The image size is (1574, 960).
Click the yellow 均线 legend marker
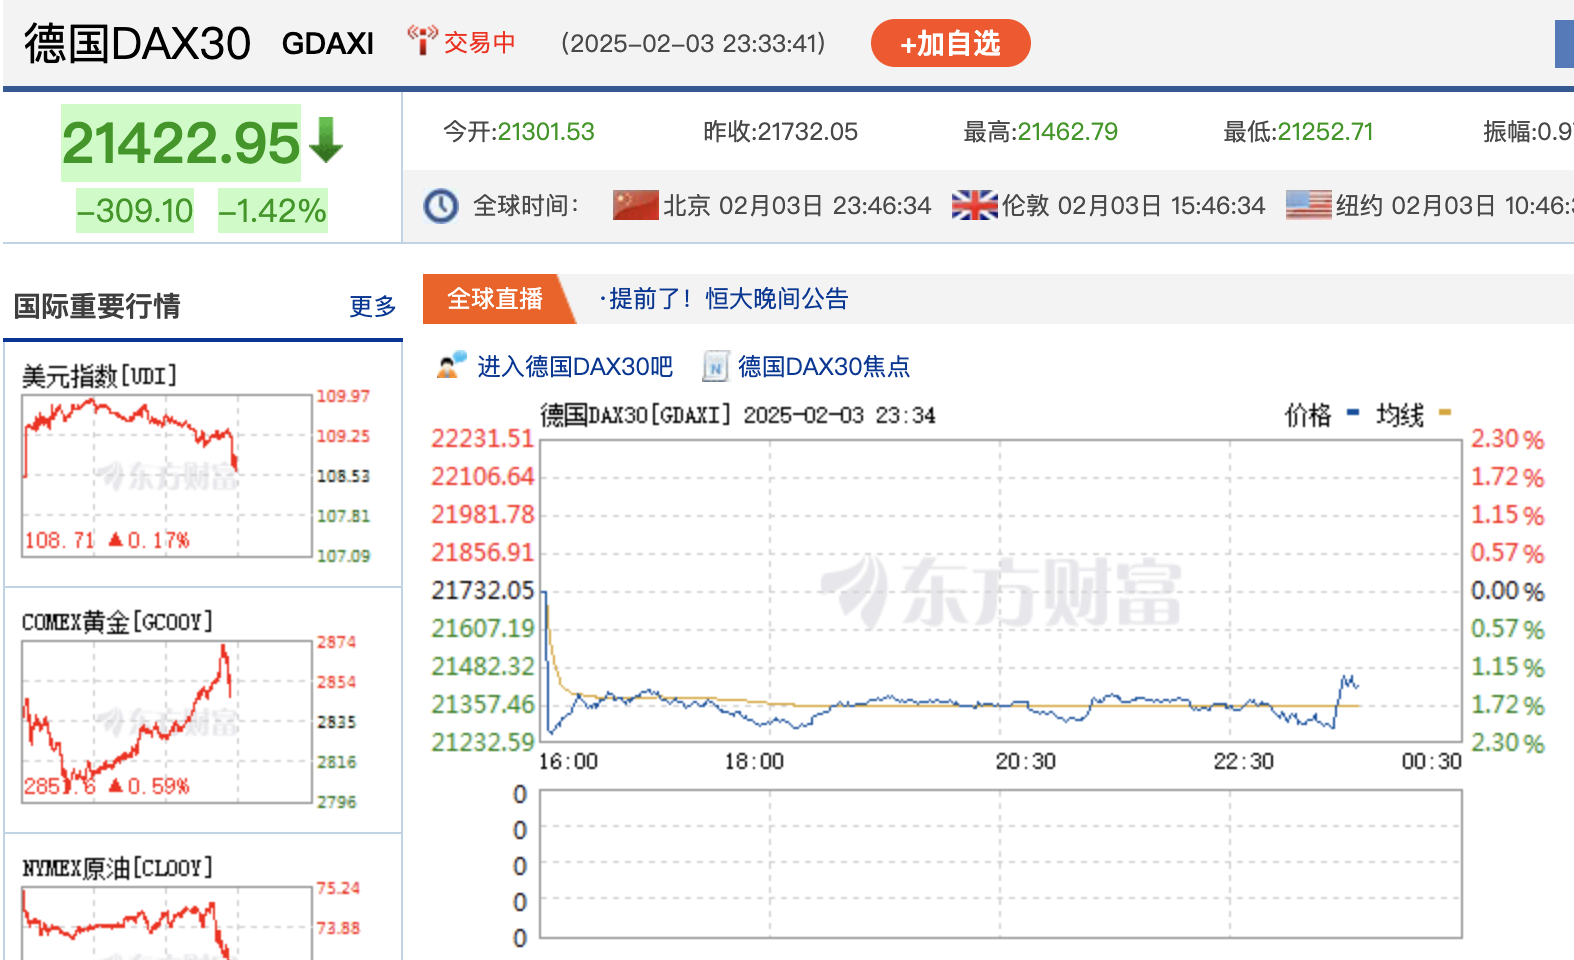[x=1444, y=412]
